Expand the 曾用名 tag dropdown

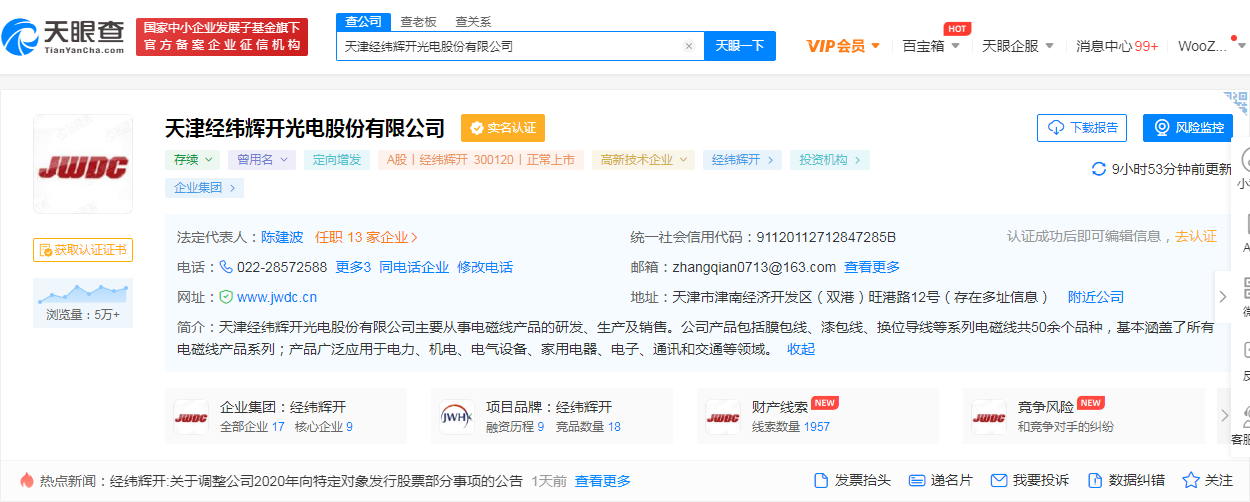(261, 160)
